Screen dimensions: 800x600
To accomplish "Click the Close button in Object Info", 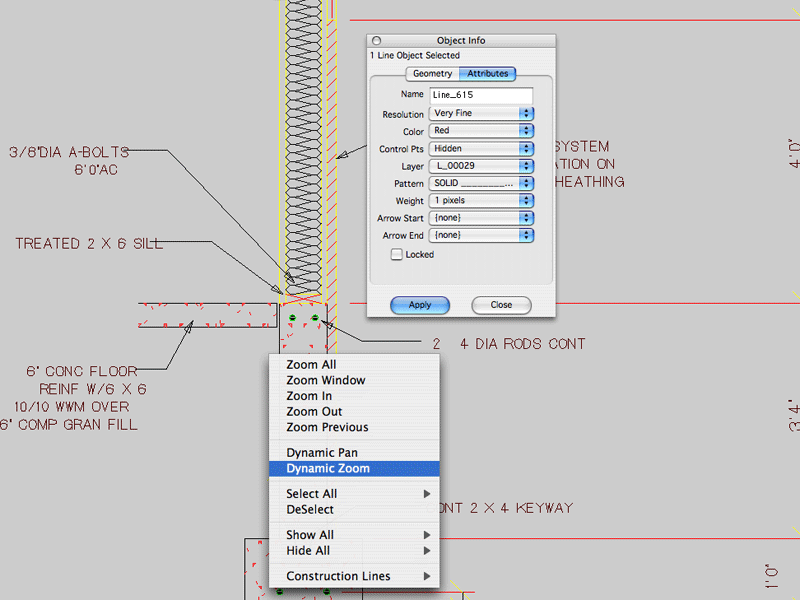I will [501, 305].
